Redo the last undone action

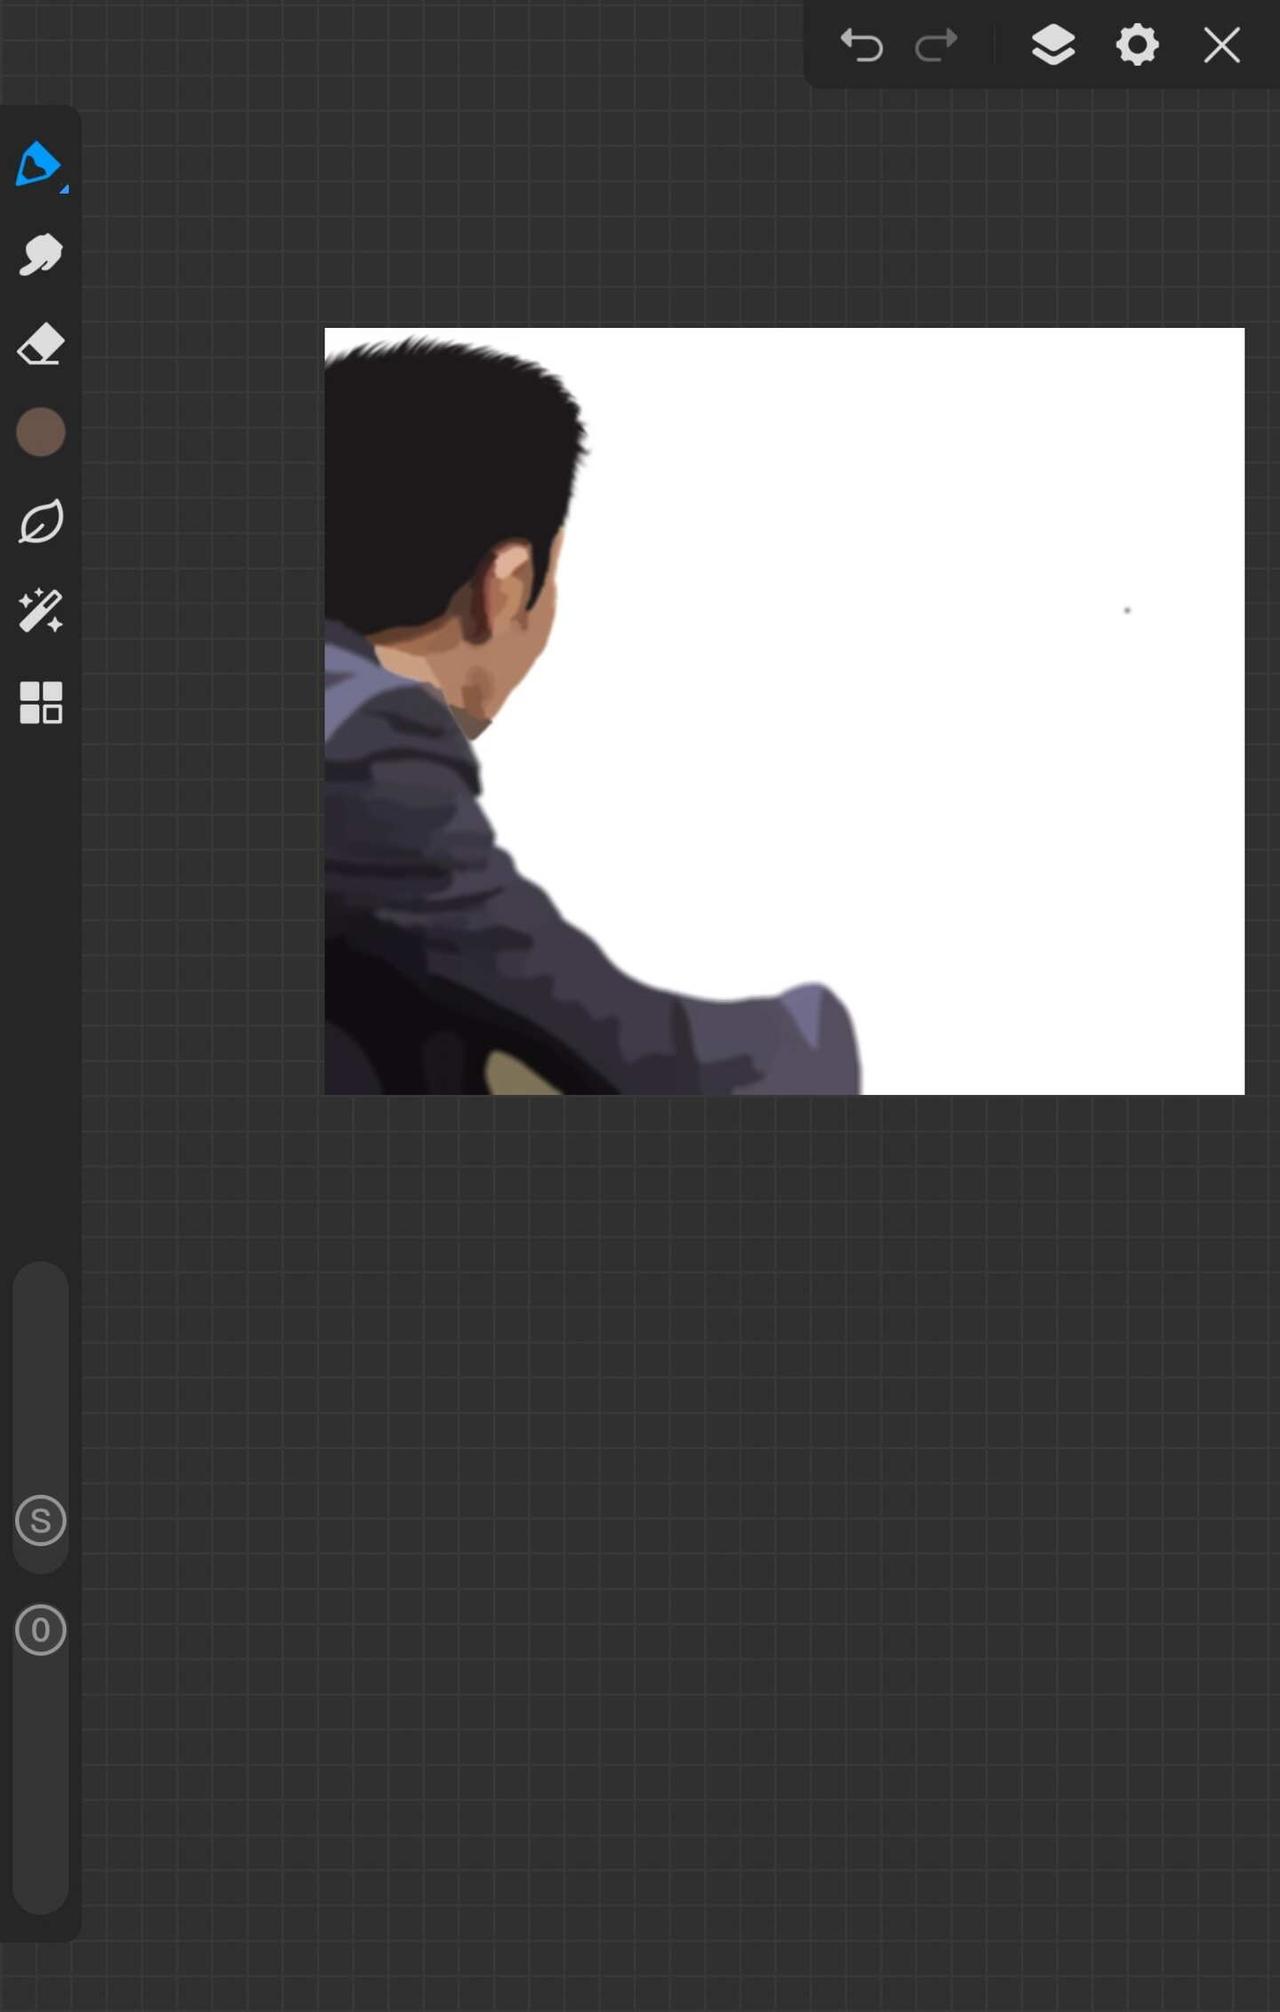click(x=937, y=45)
